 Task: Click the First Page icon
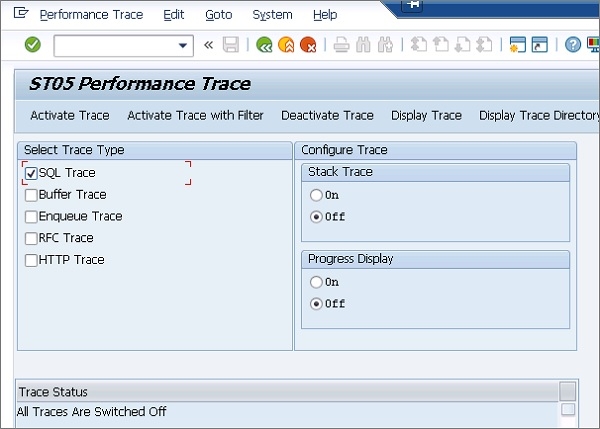[x=419, y=45]
